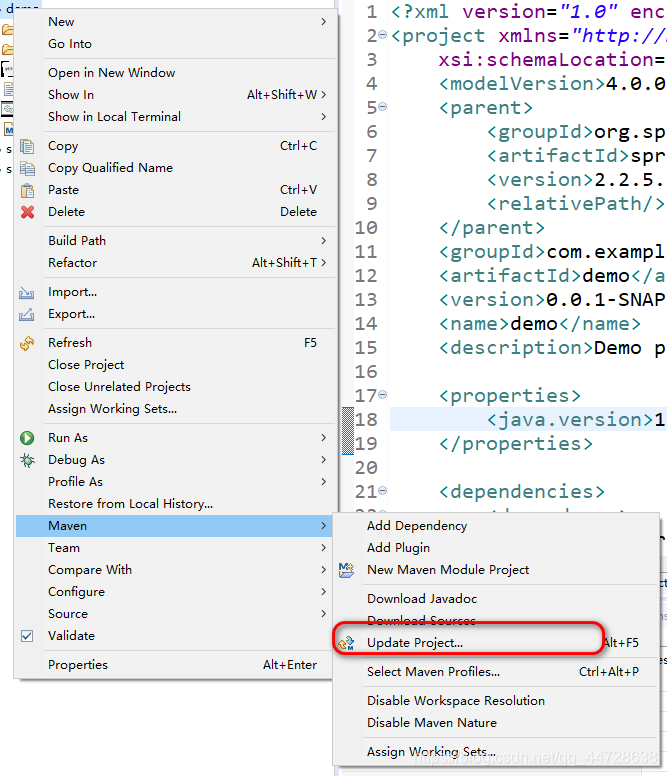This screenshot has width=667, height=776.
Task: Click the New Maven Module Project icon
Action: coord(346,570)
